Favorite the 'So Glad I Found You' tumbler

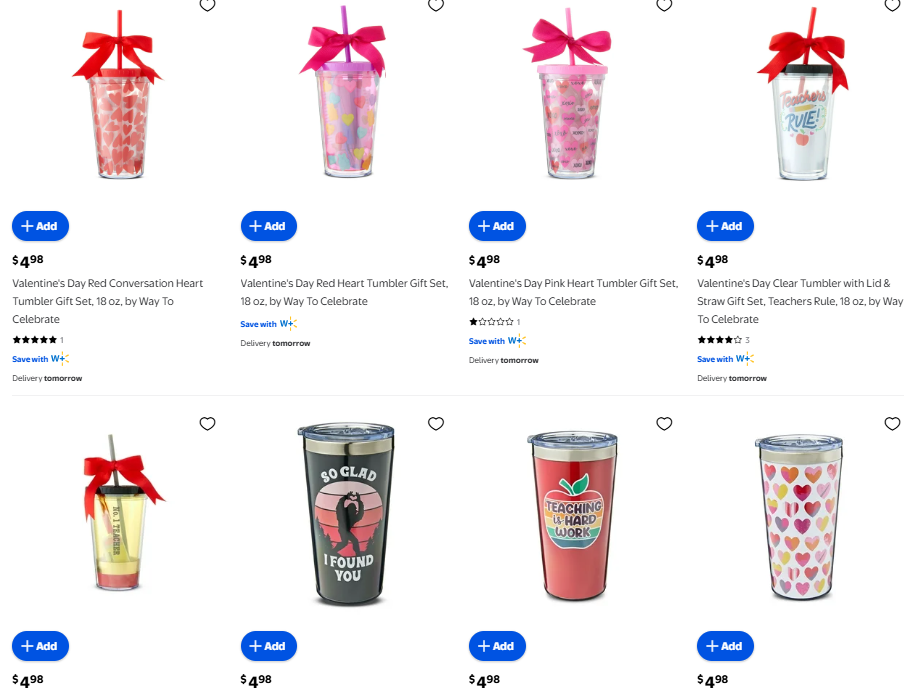tap(436, 424)
